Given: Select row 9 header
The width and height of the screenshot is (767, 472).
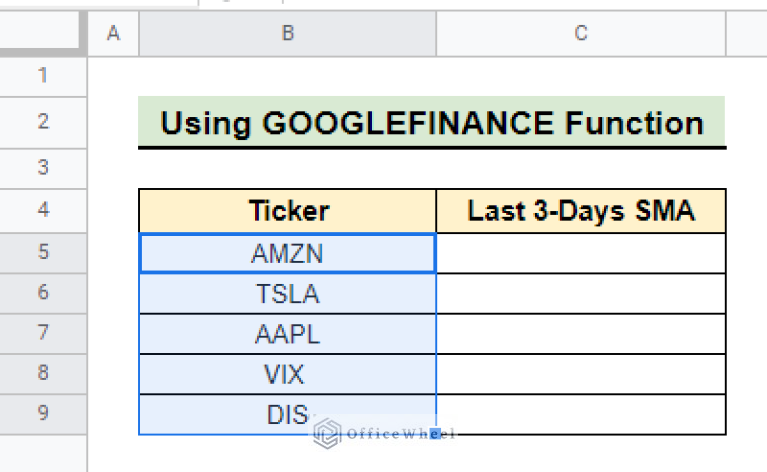Looking at the screenshot, I should click(x=43, y=414).
